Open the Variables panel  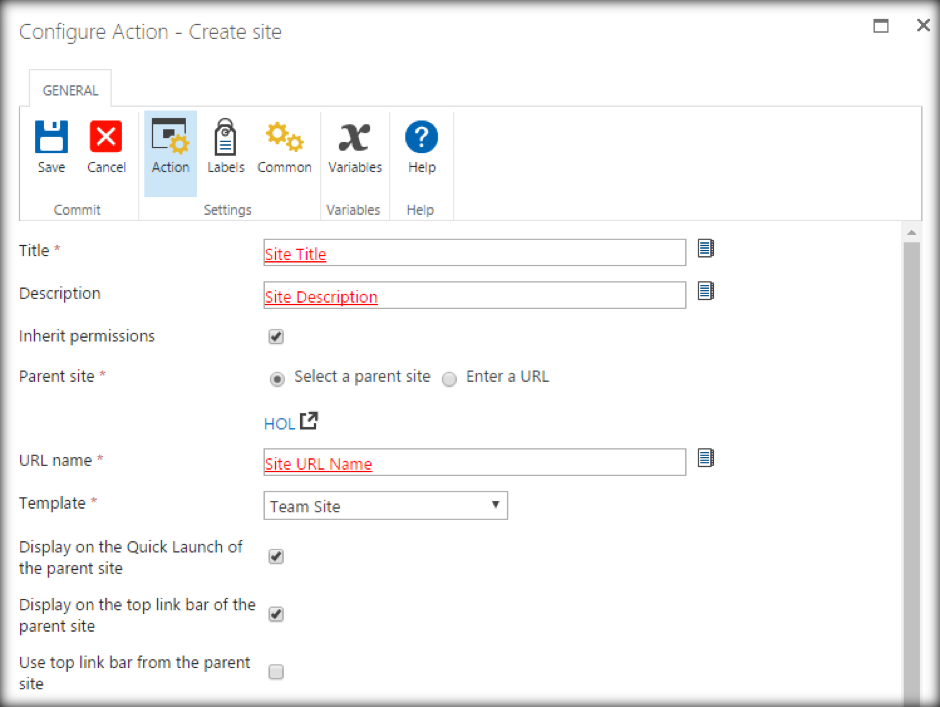tap(355, 137)
